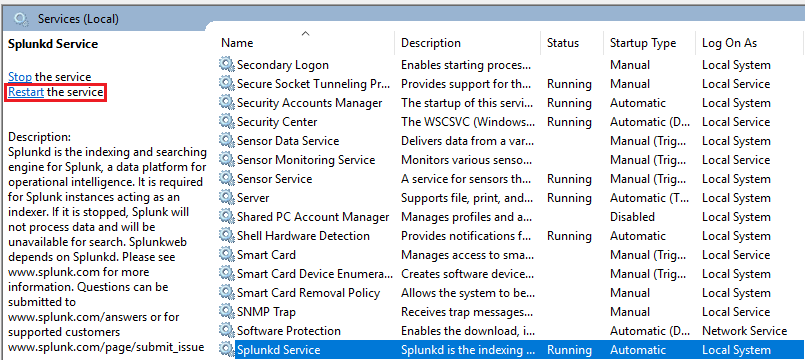
Task: Click the gear icon for Server service
Action: [226, 197]
